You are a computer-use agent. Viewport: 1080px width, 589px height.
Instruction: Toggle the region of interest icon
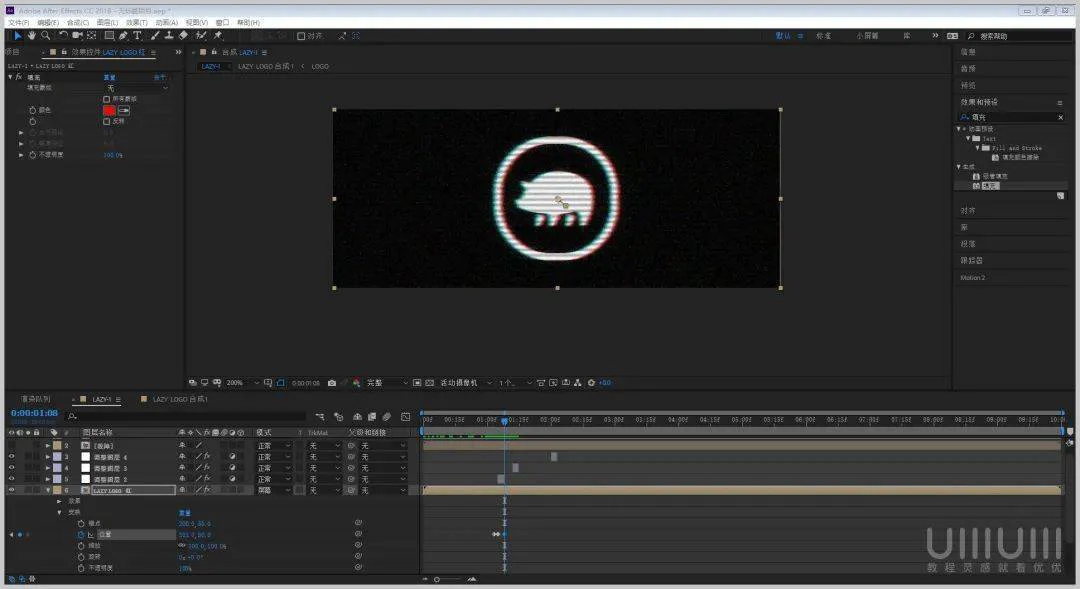(417, 383)
